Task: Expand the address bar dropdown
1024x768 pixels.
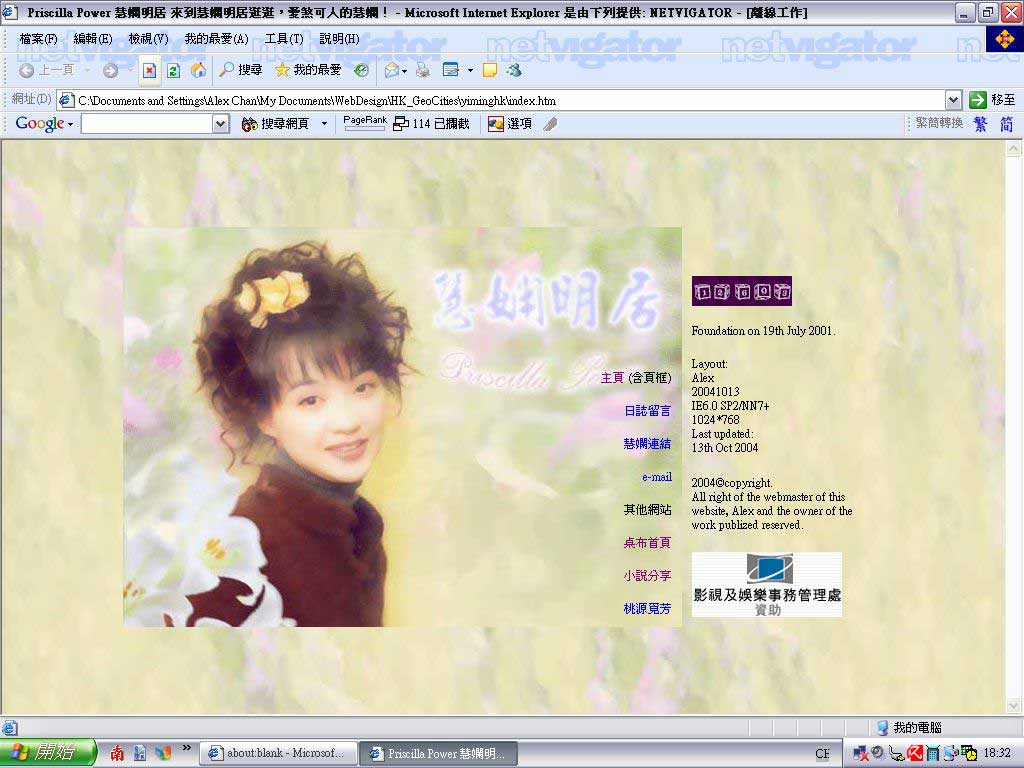Action: [x=953, y=100]
